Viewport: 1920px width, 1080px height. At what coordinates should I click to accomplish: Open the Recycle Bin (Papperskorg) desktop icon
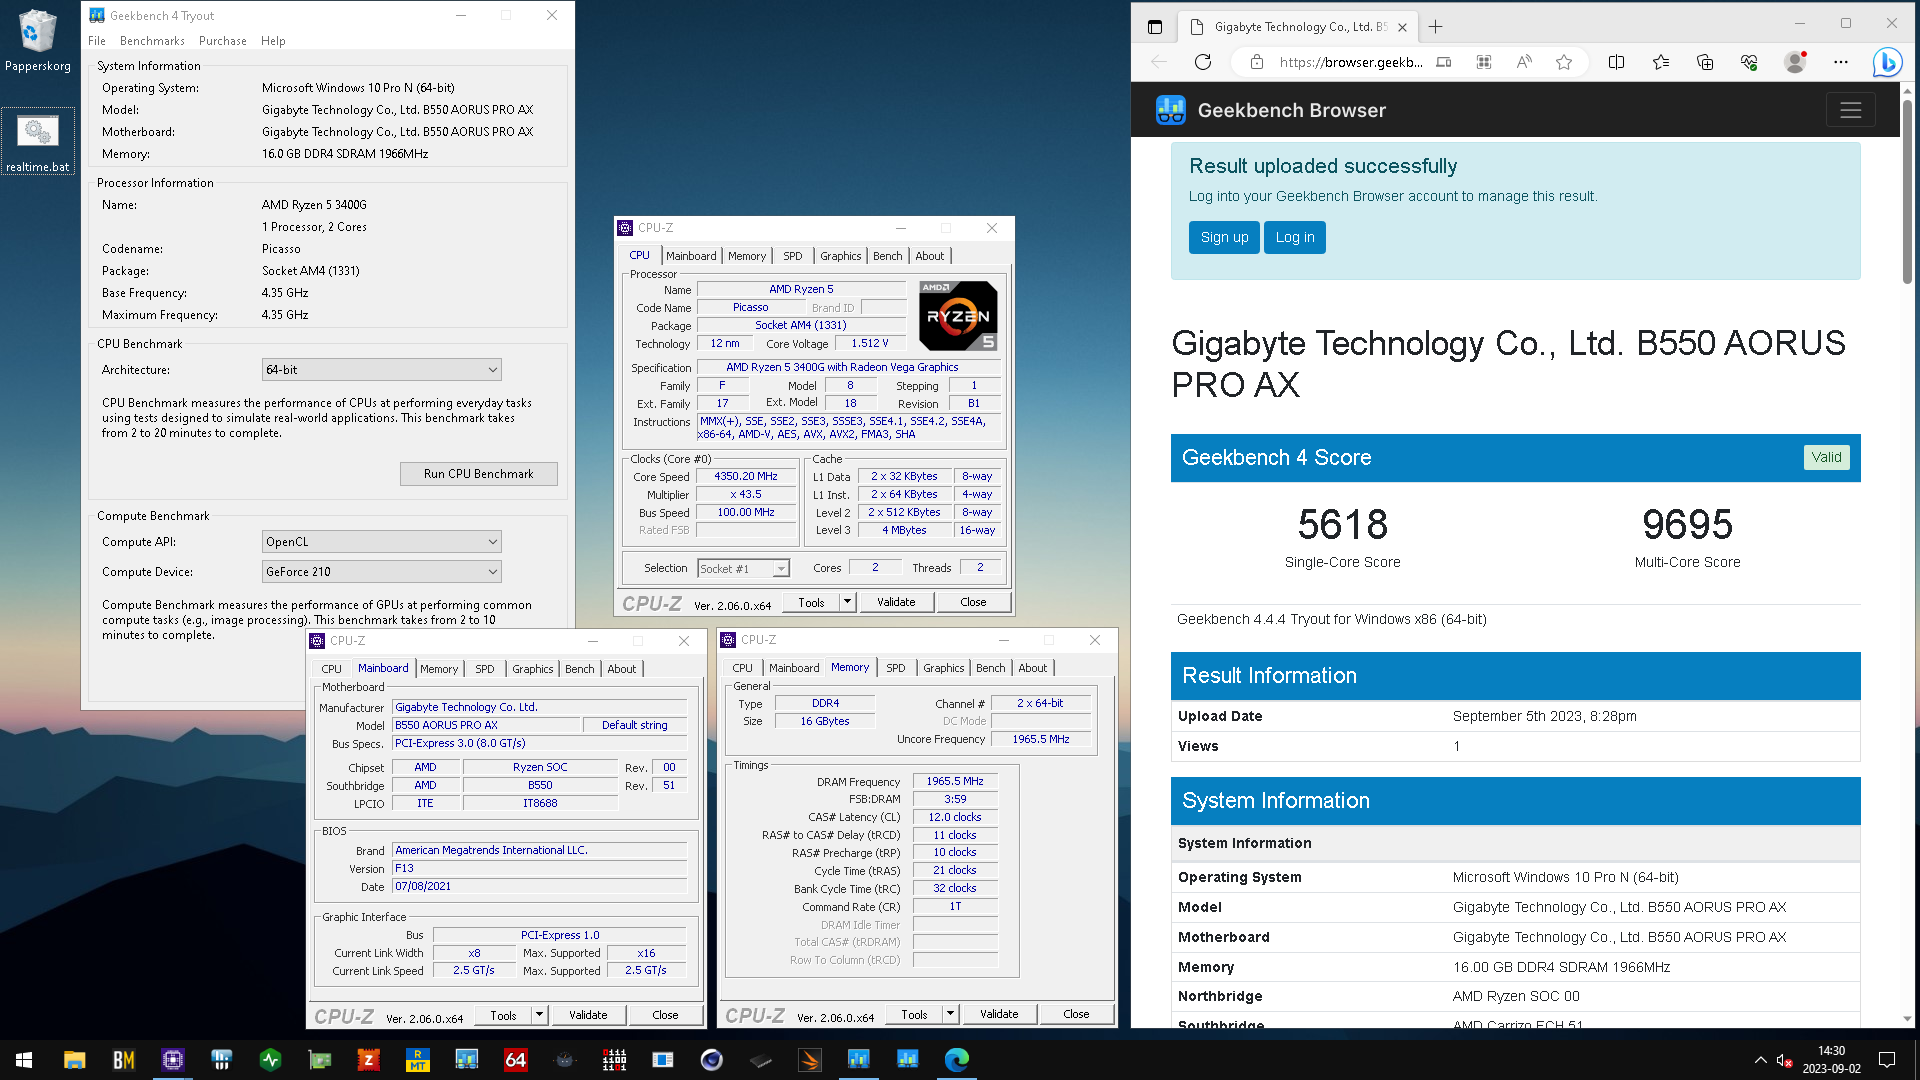(x=38, y=40)
